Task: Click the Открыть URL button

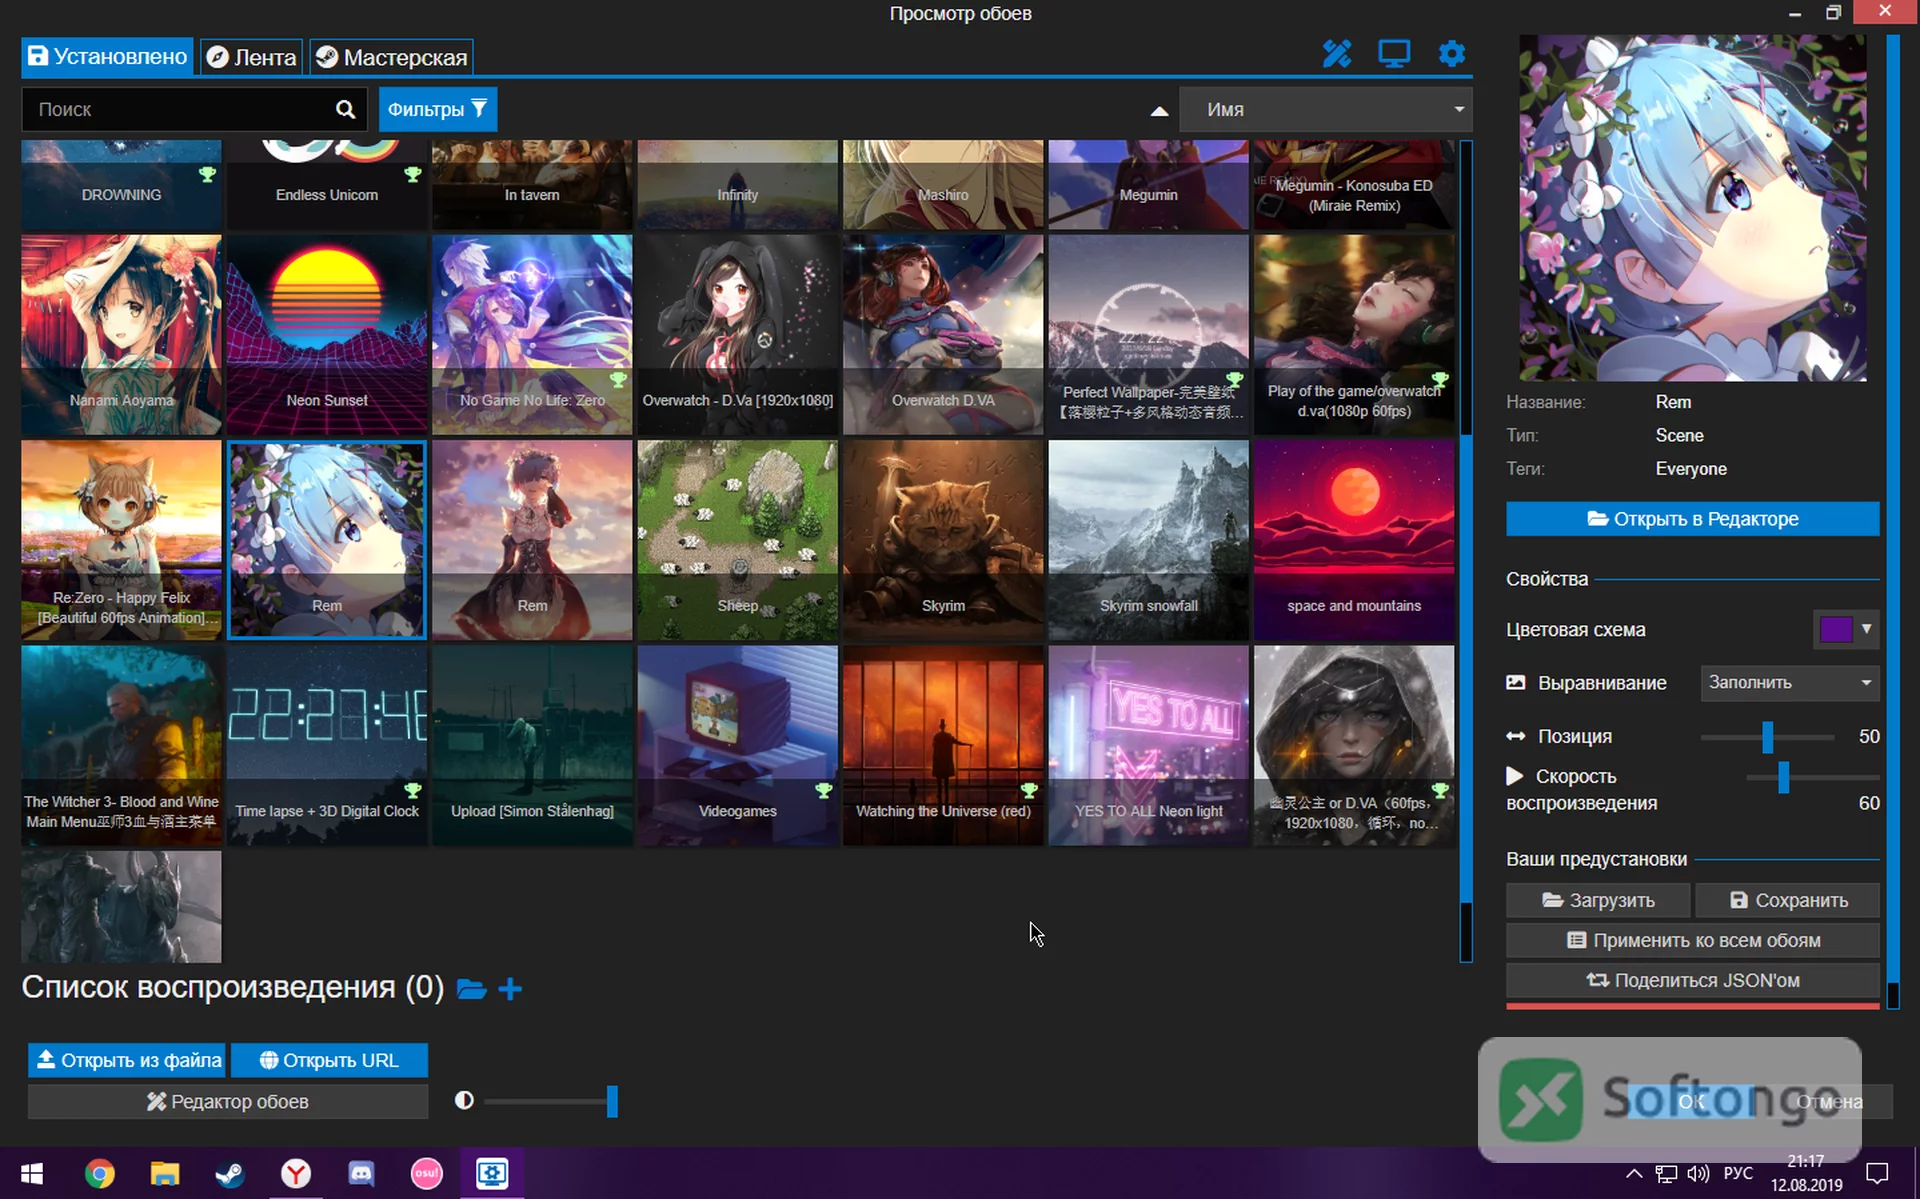Action: click(x=329, y=1060)
